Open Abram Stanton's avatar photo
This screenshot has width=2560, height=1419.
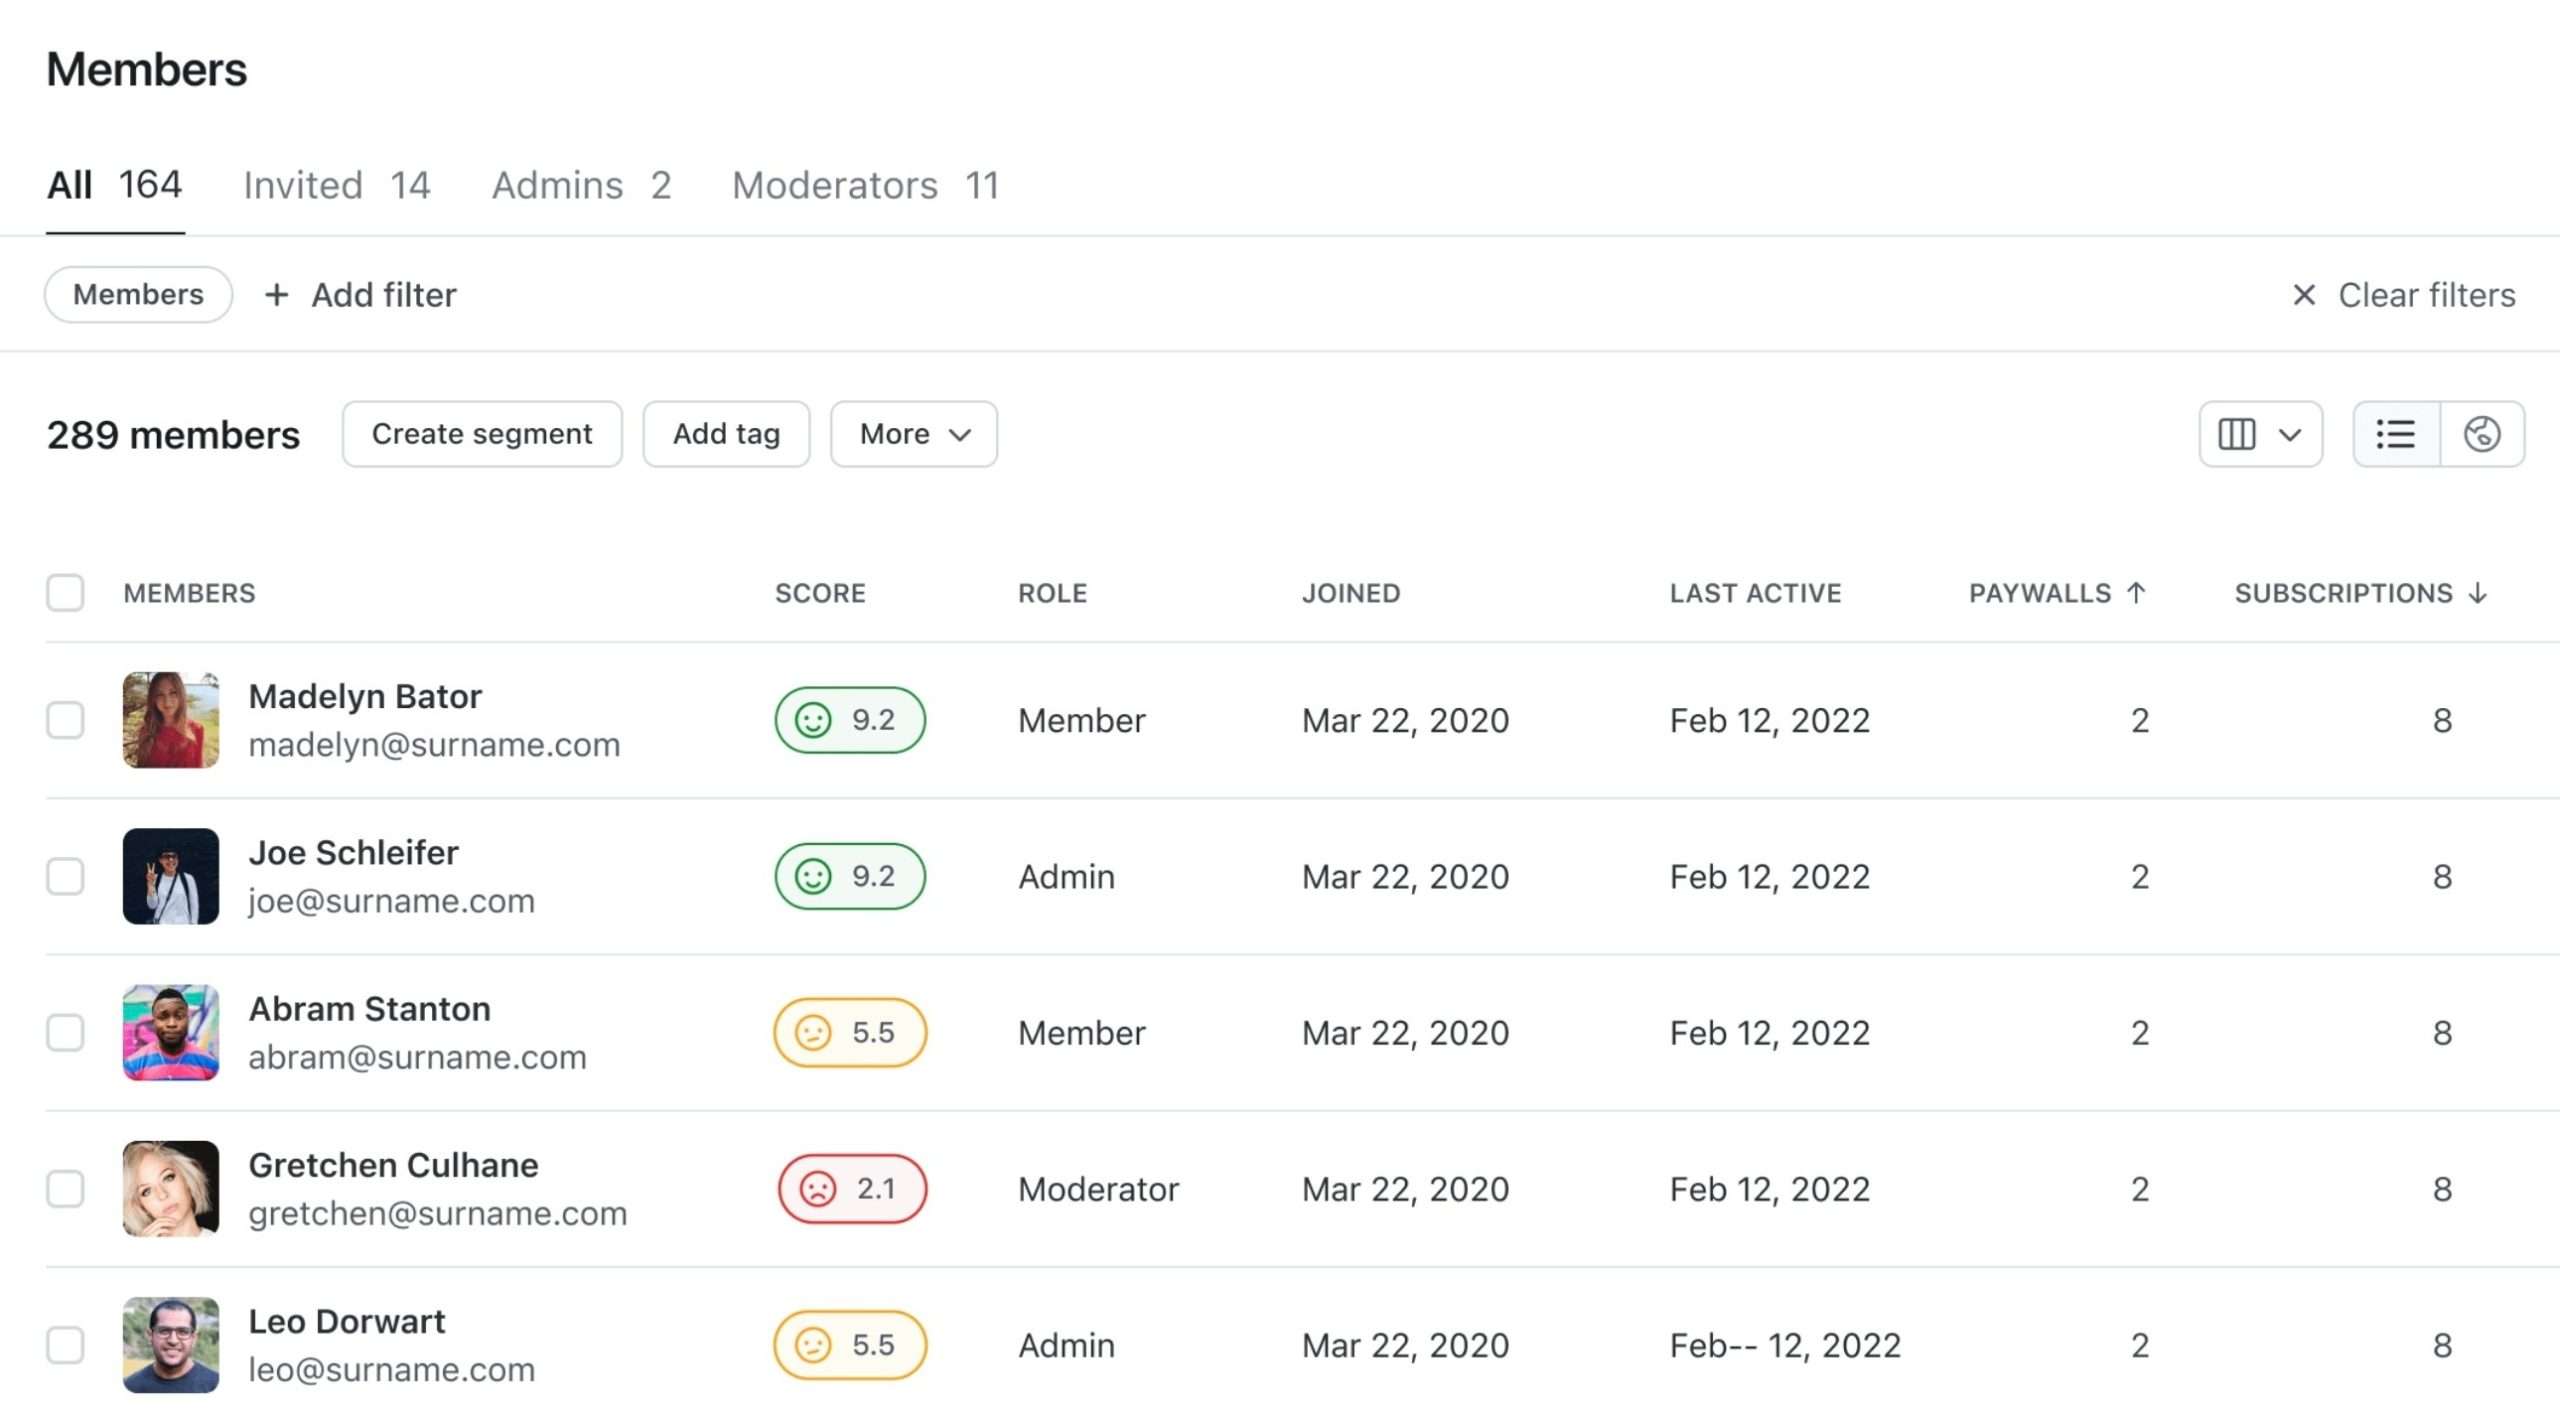[171, 1032]
